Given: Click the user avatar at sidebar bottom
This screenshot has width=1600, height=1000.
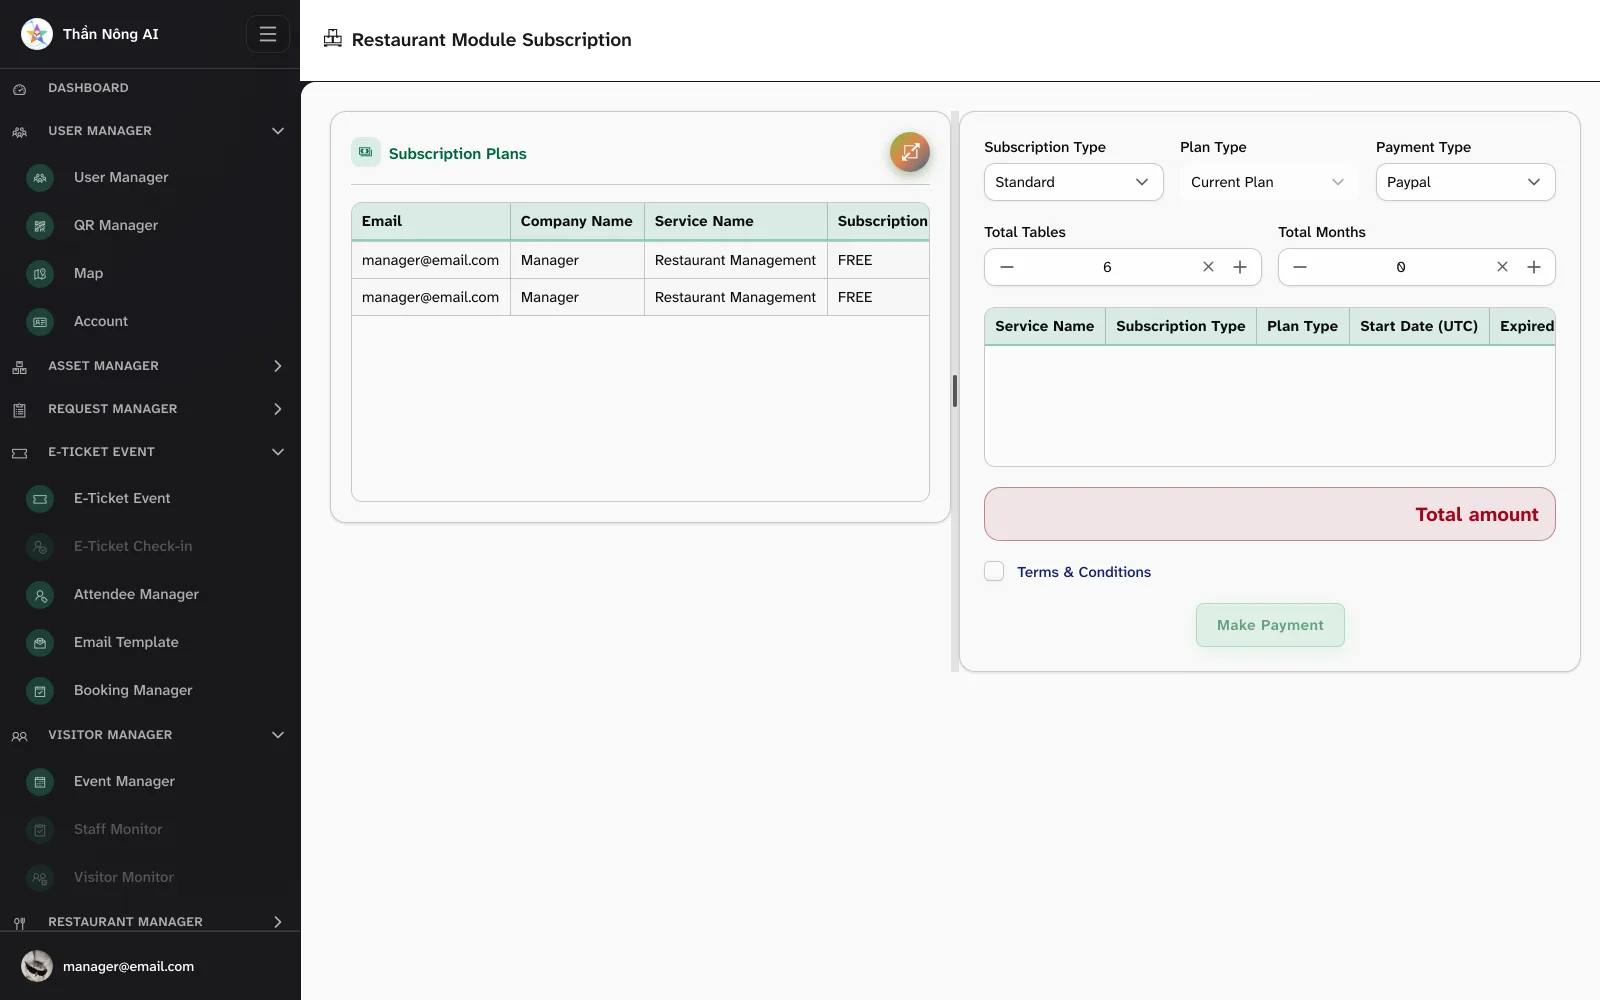Looking at the screenshot, I should (37, 966).
